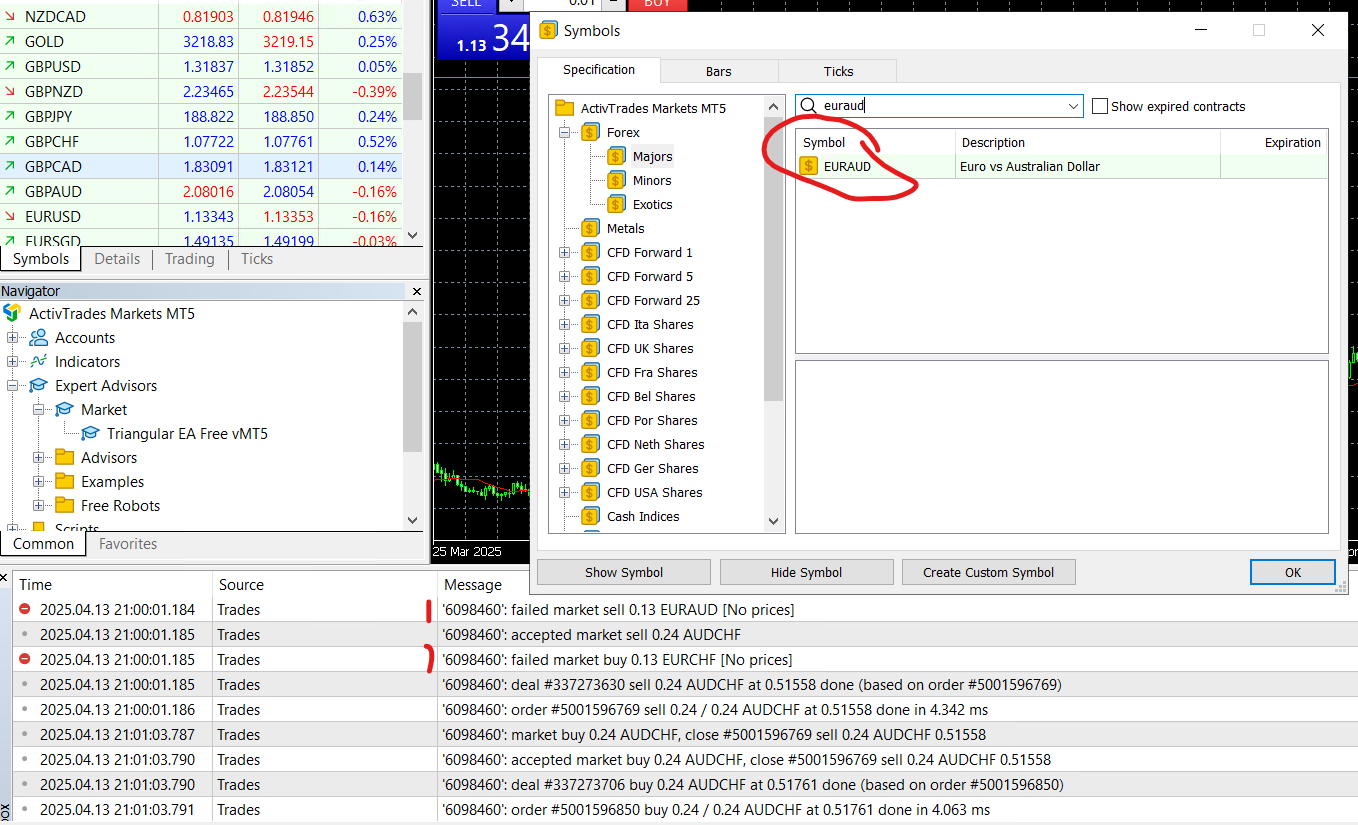Expand the Free Robots folder
Image resolution: width=1358 pixels, height=825 pixels.
[x=38, y=505]
